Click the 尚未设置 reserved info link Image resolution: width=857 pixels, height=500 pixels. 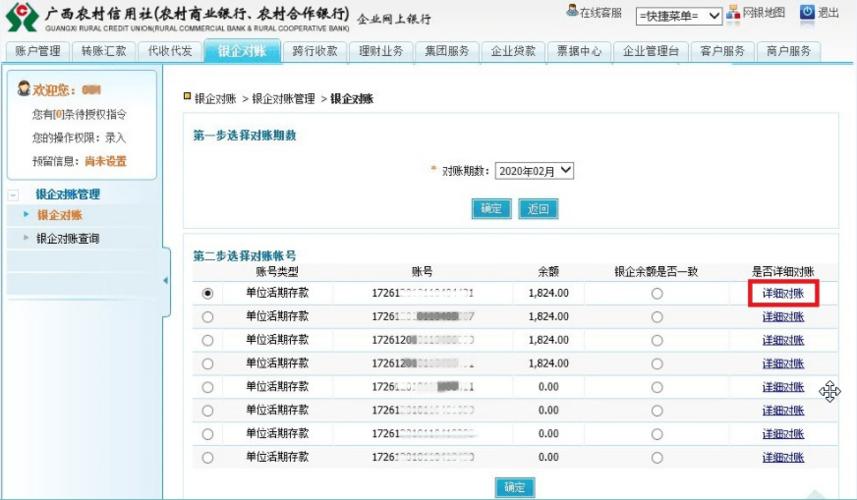click(x=105, y=161)
